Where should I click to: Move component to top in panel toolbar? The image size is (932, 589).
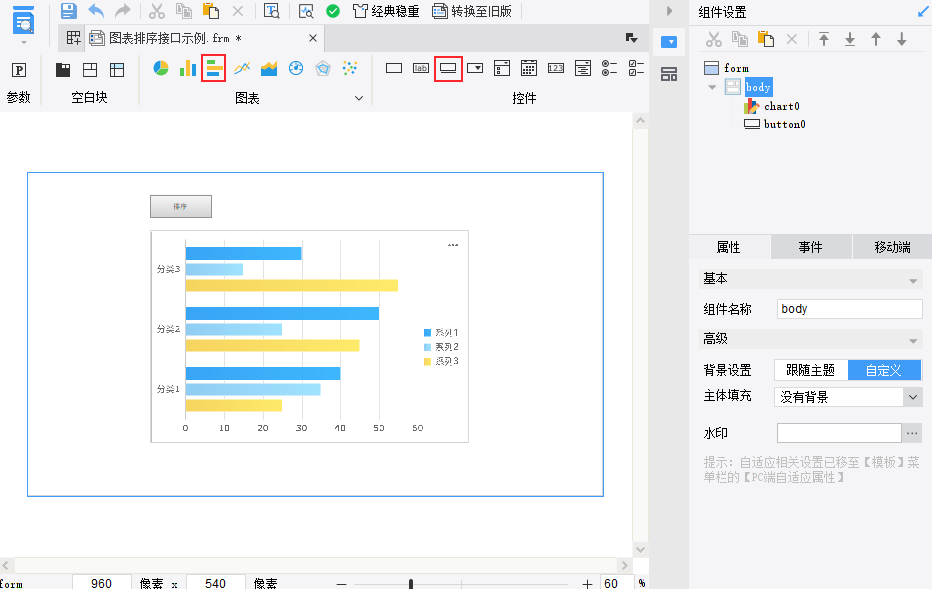[824, 39]
